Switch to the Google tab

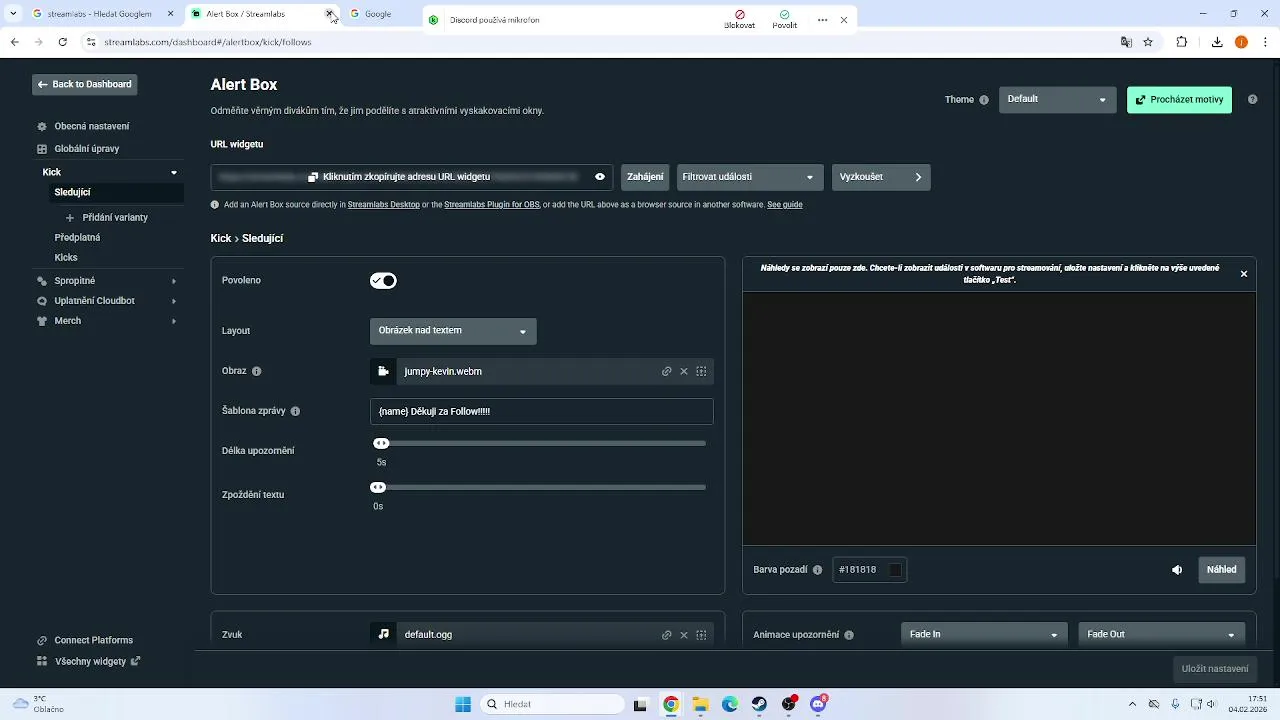coord(378,14)
